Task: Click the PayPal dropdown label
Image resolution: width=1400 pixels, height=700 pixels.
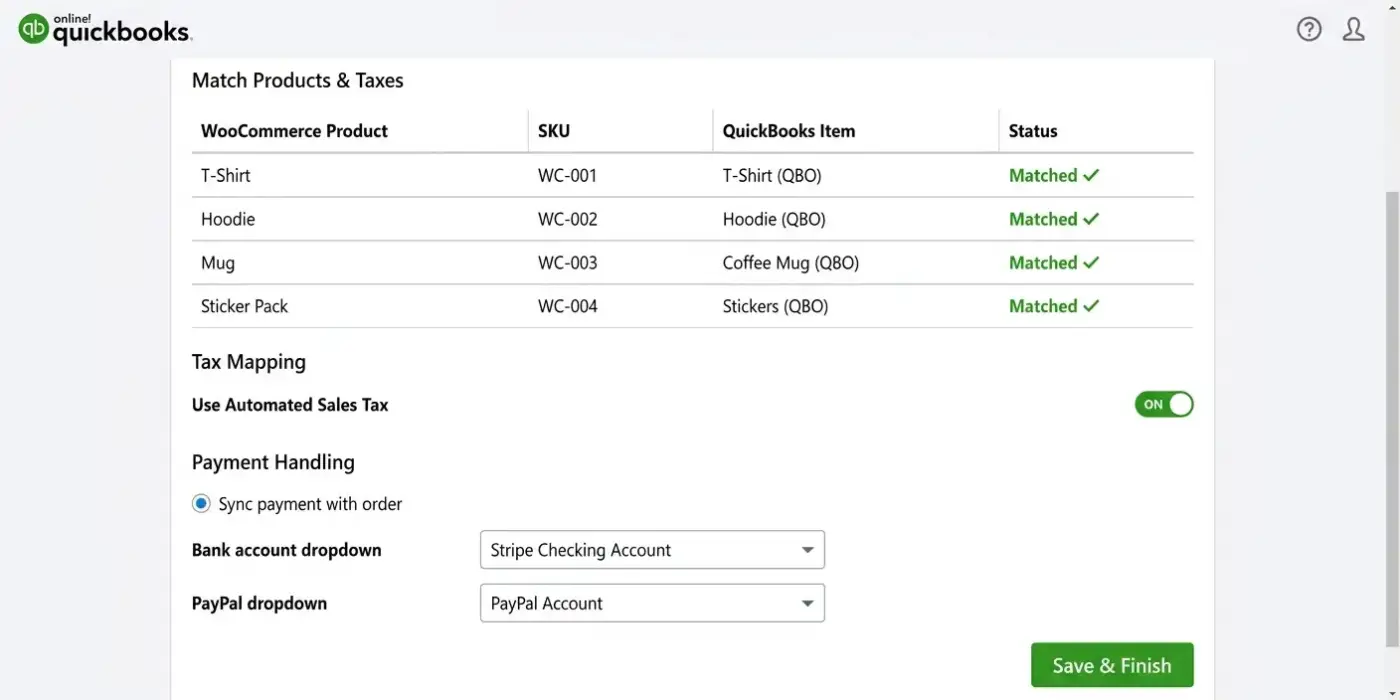Action: click(259, 603)
